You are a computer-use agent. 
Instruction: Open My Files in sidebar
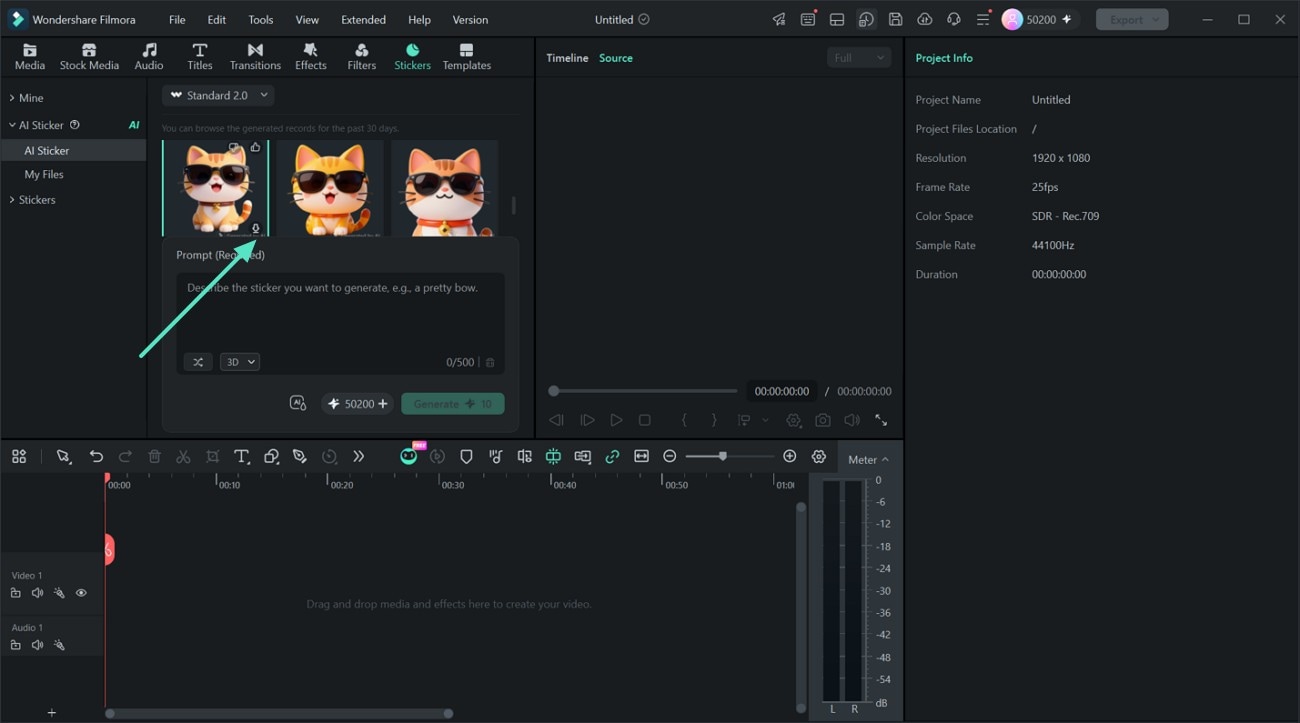coord(44,174)
